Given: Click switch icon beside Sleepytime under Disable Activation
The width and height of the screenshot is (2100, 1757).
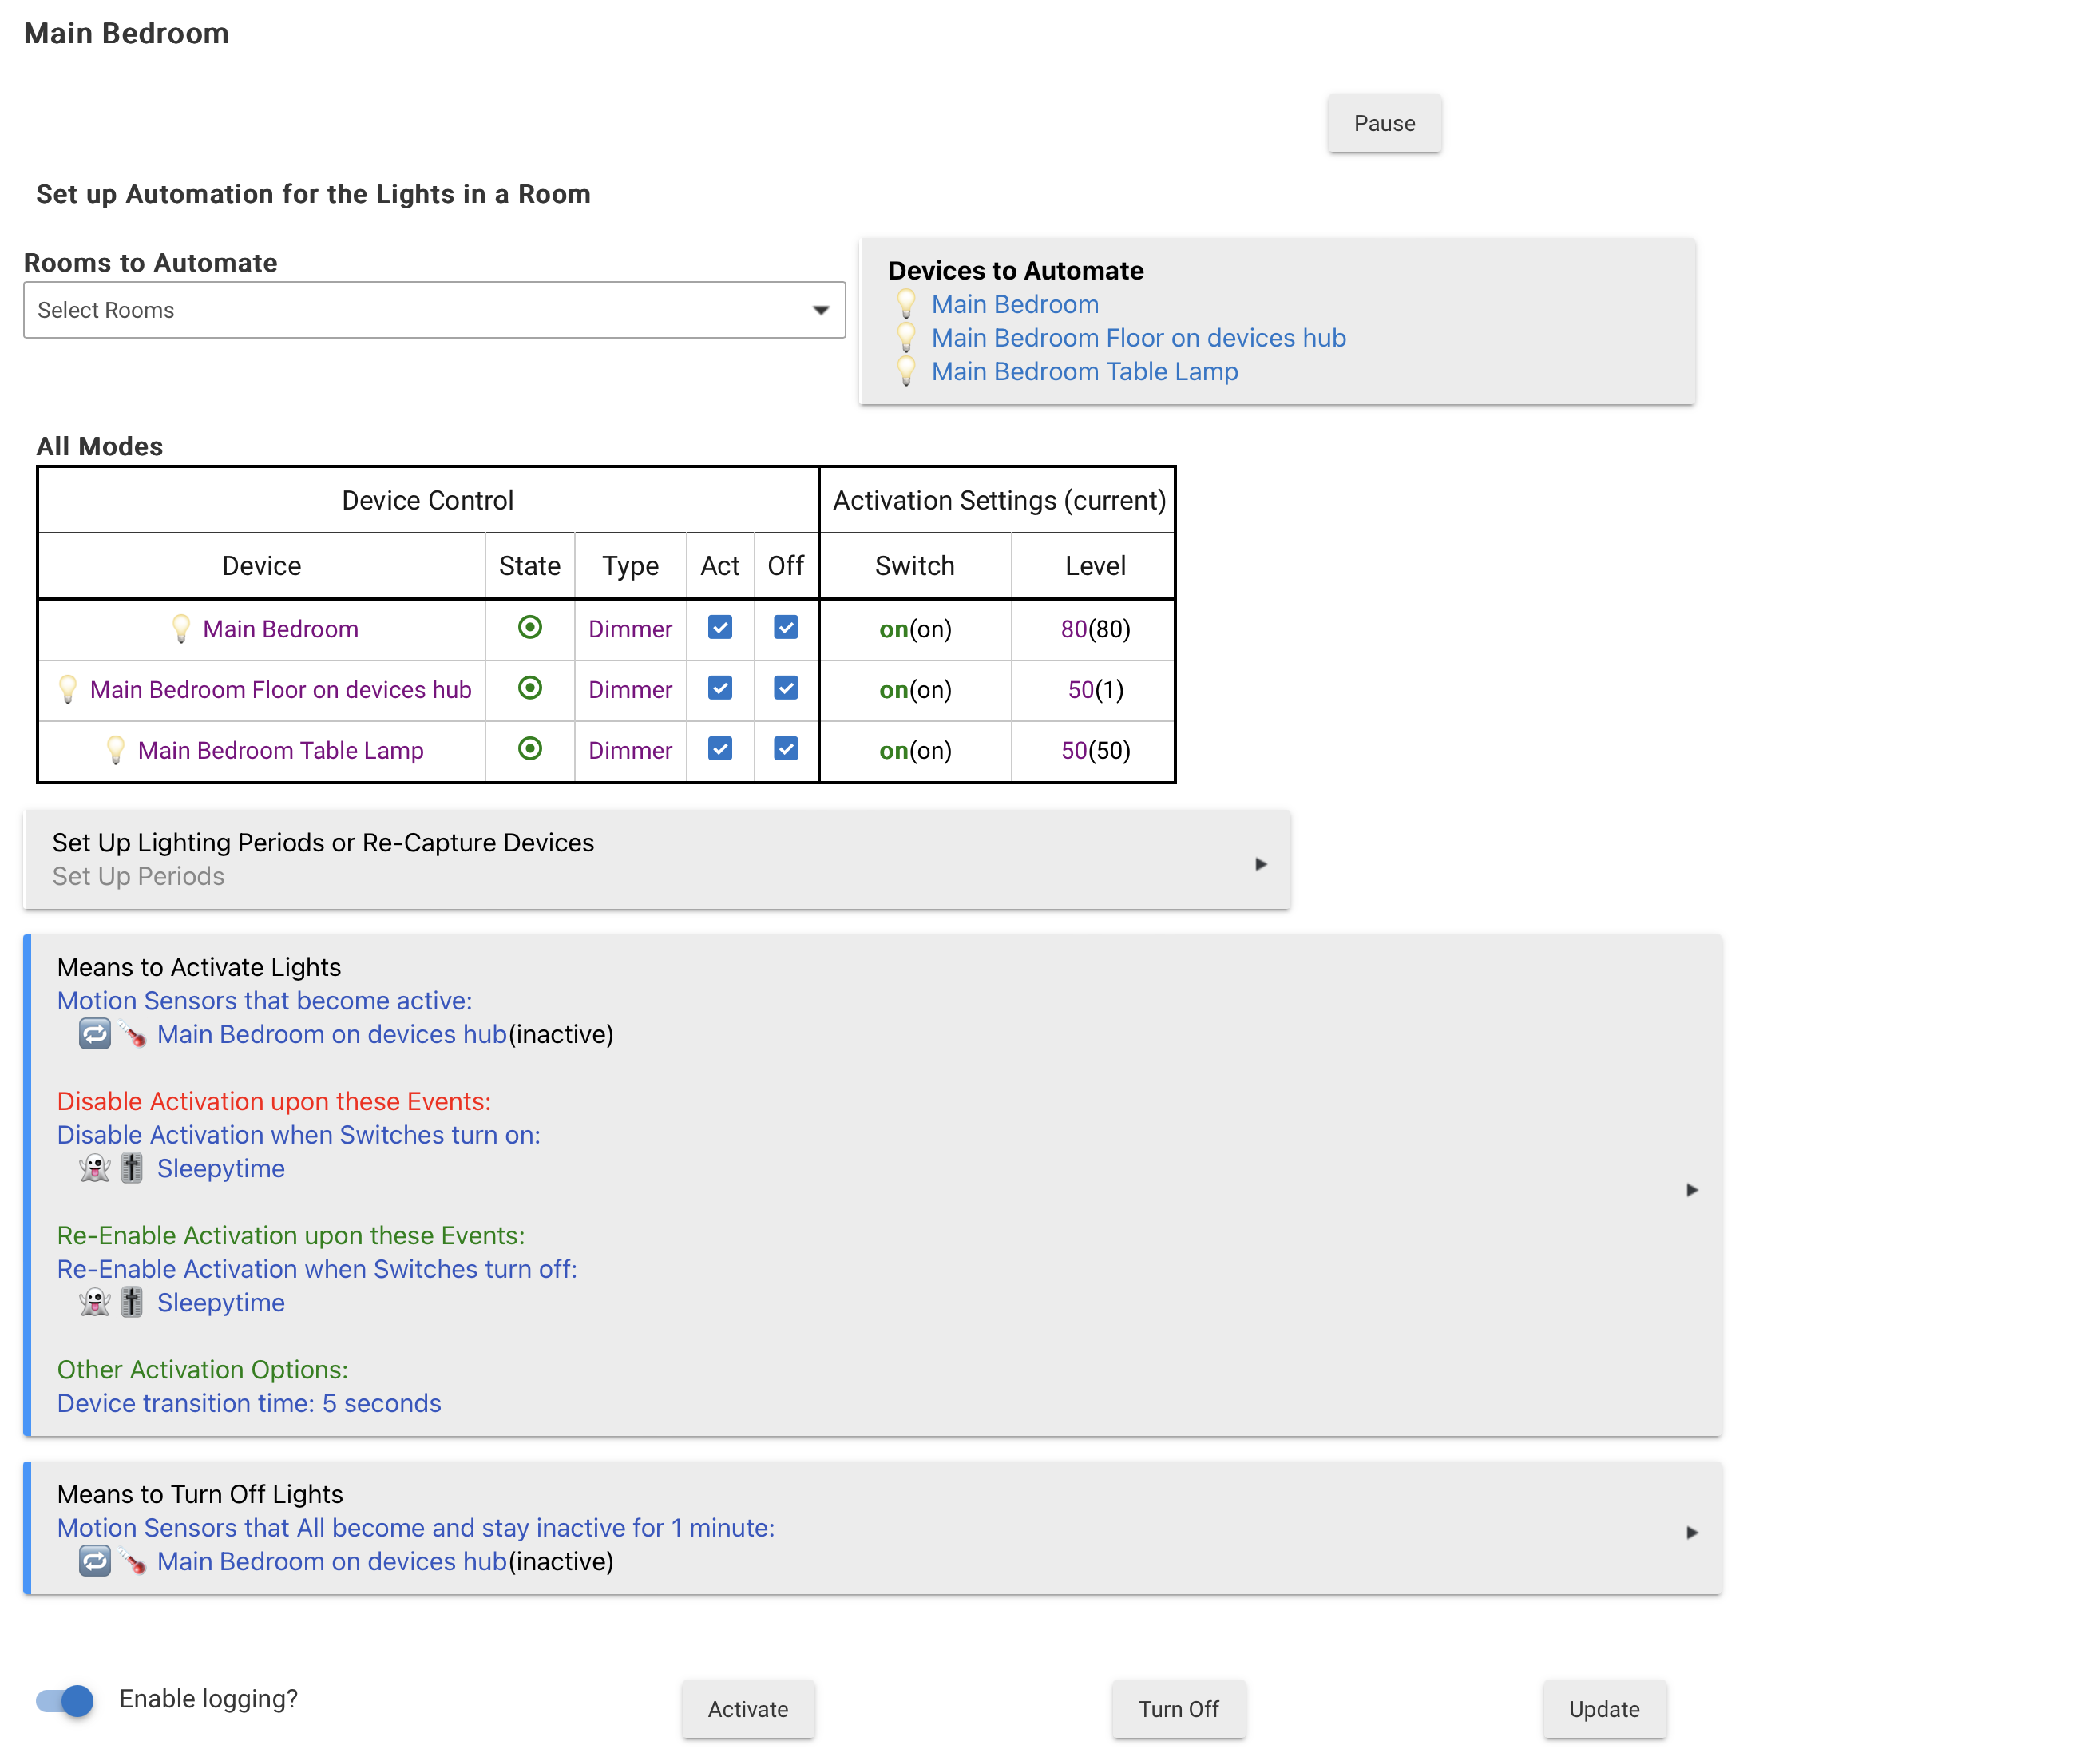Looking at the screenshot, I should coord(132,1168).
